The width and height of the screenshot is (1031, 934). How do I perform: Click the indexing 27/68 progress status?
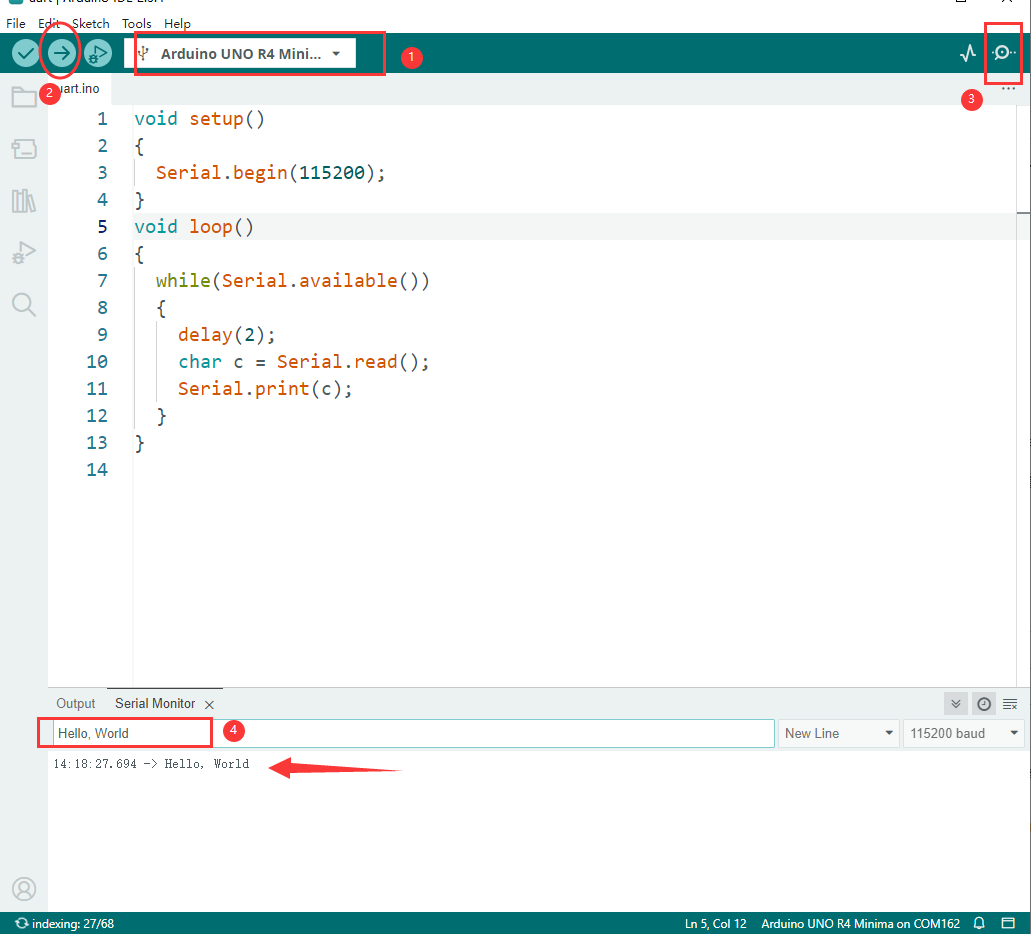click(x=64, y=923)
